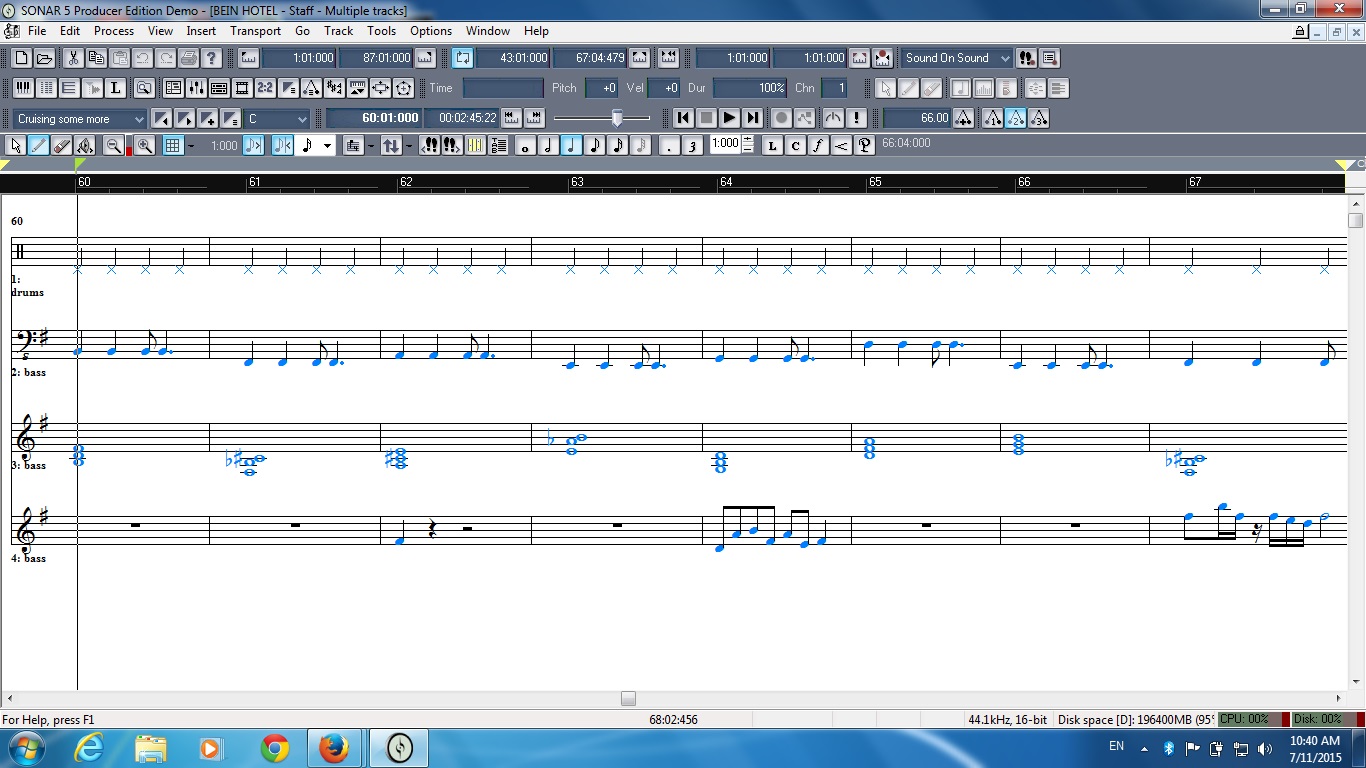The width and height of the screenshot is (1366, 768).
Task: Select the whole note duration button
Action: tap(526, 146)
